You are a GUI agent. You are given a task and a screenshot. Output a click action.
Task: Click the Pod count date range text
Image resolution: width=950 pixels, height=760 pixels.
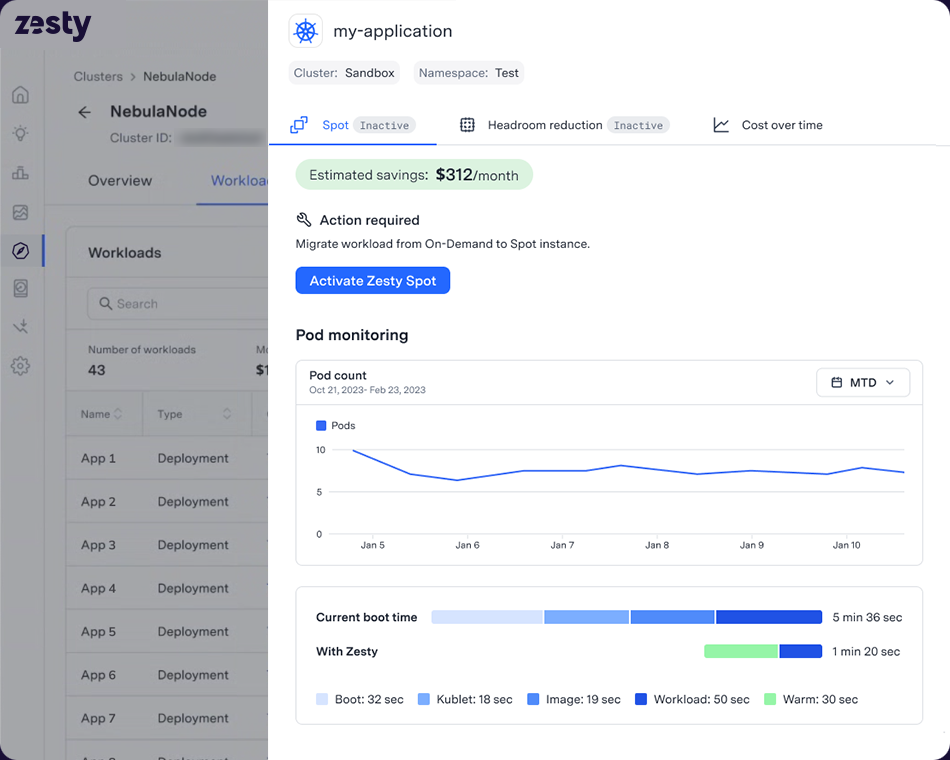point(367,390)
